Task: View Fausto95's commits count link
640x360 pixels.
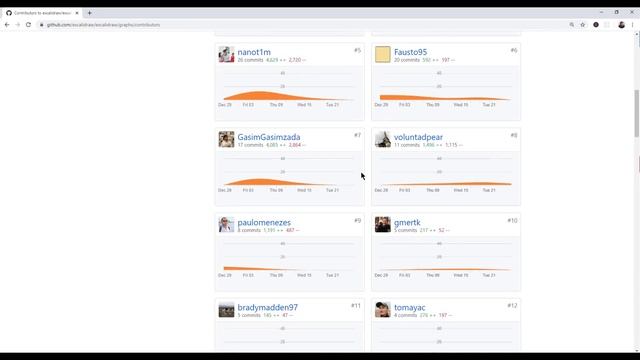Action: (407, 60)
